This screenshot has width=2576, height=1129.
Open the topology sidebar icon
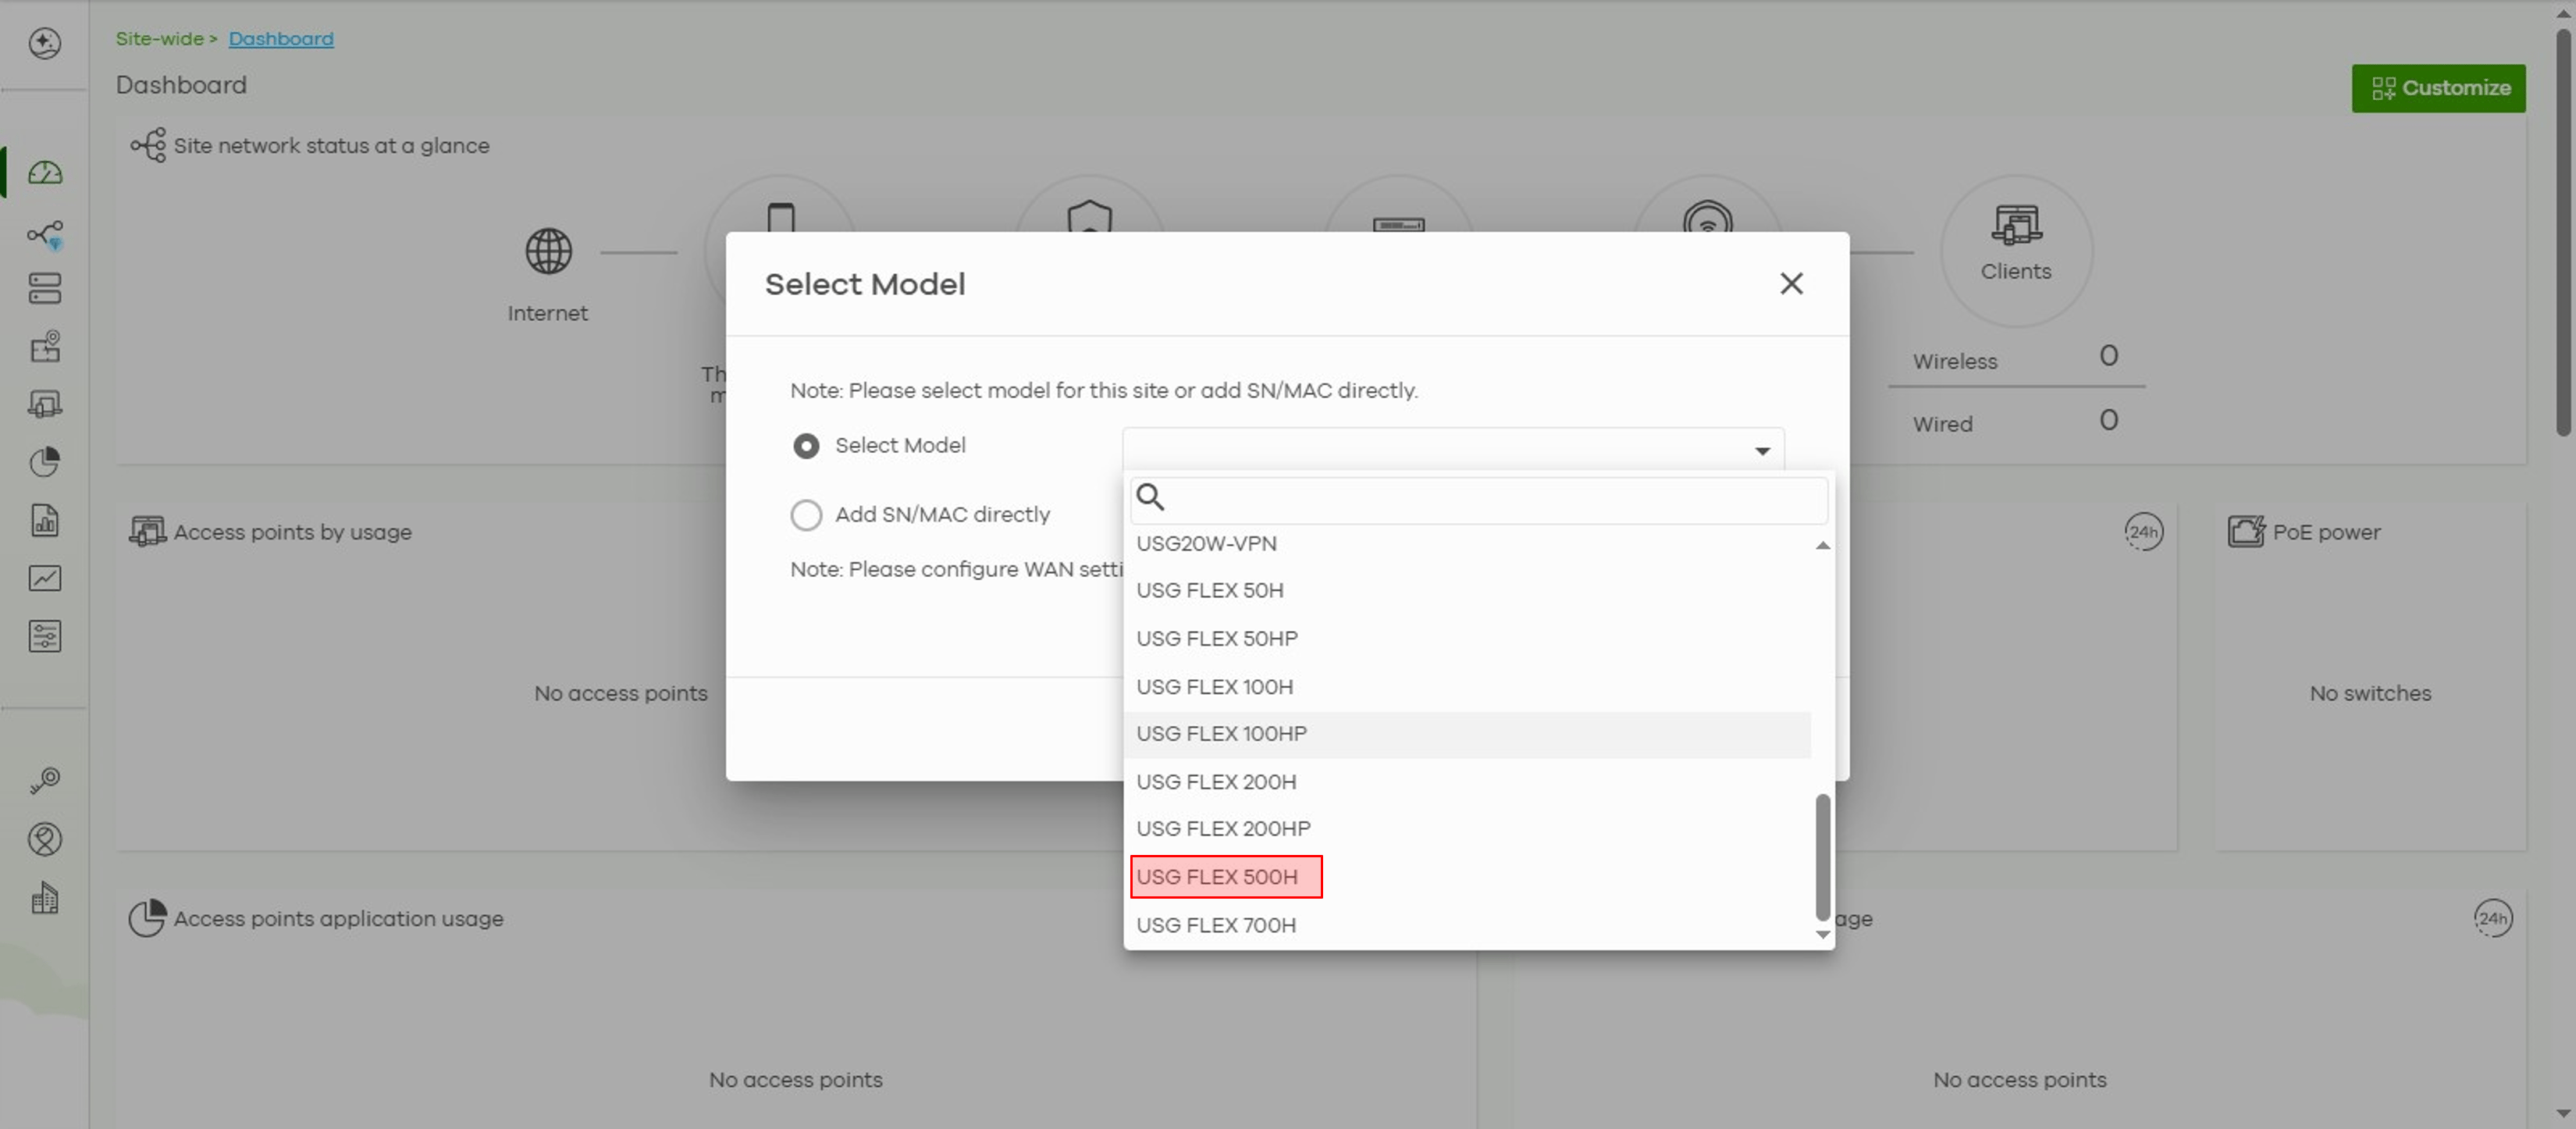(x=45, y=235)
